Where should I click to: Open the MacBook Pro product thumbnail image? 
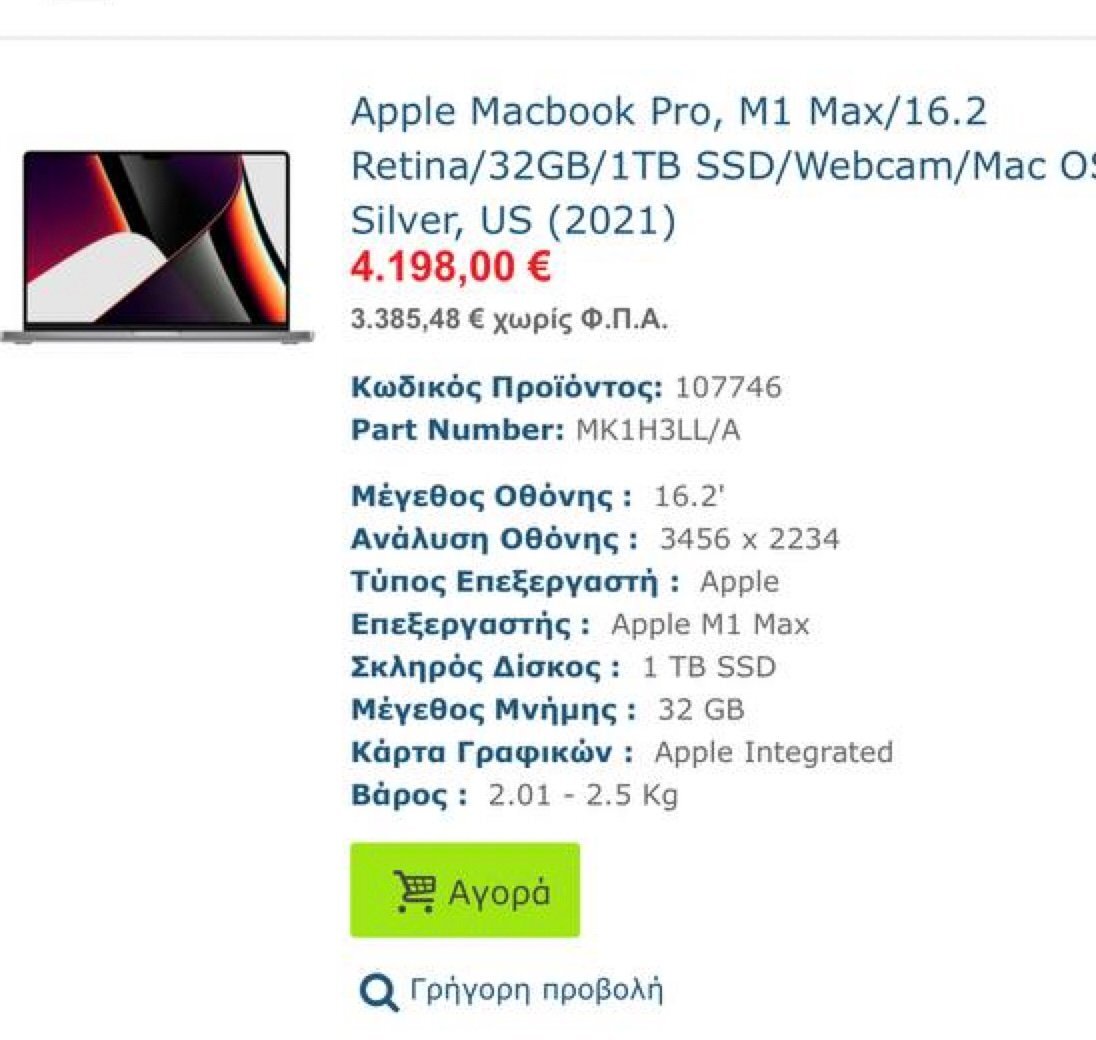pyautogui.click(x=157, y=247)
